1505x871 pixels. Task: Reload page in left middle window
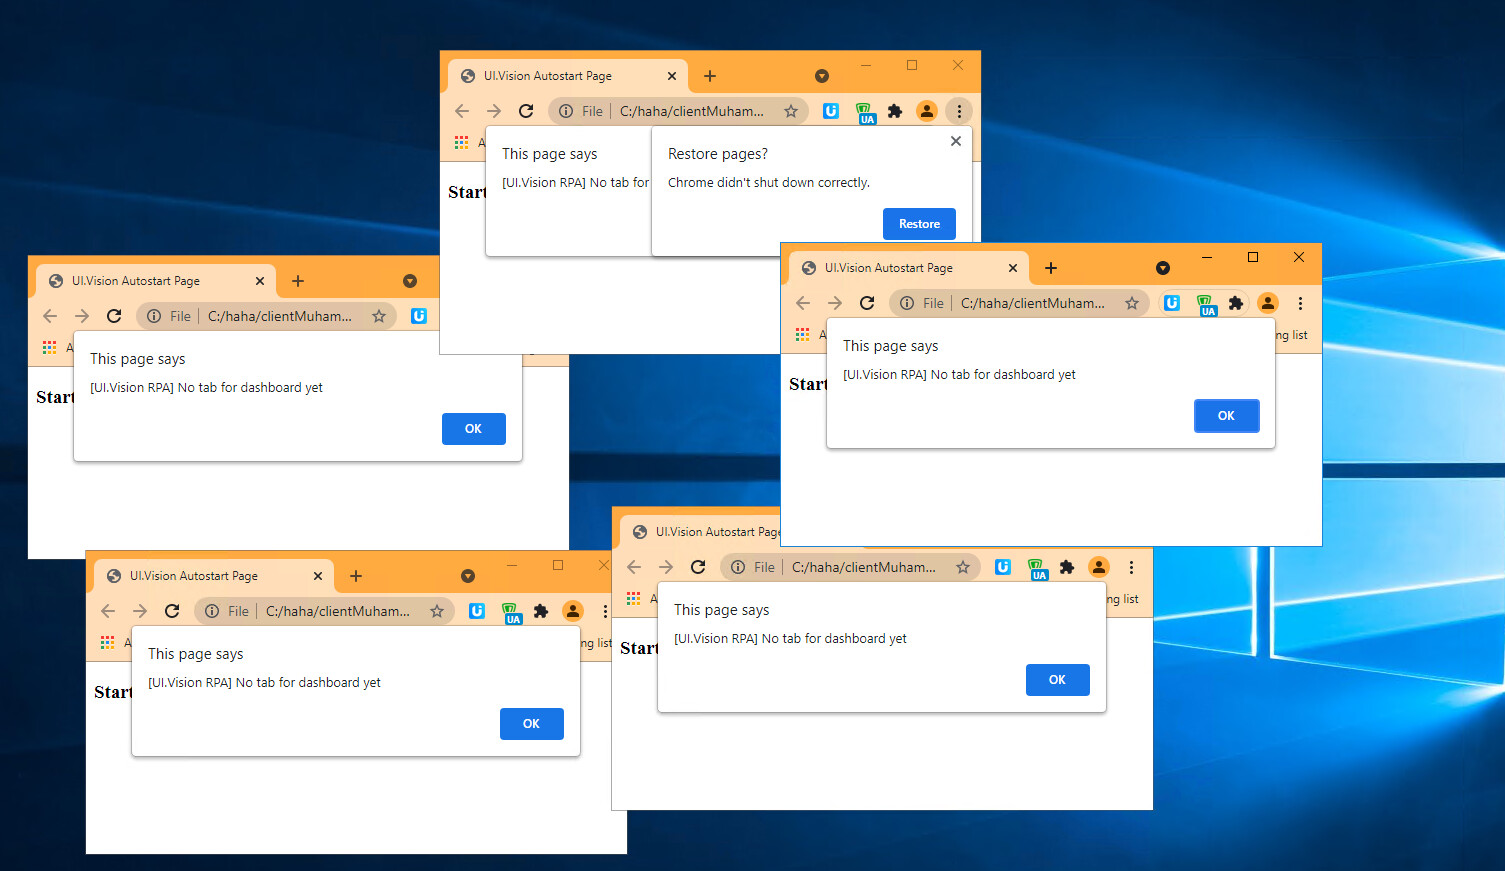(114, 316)
